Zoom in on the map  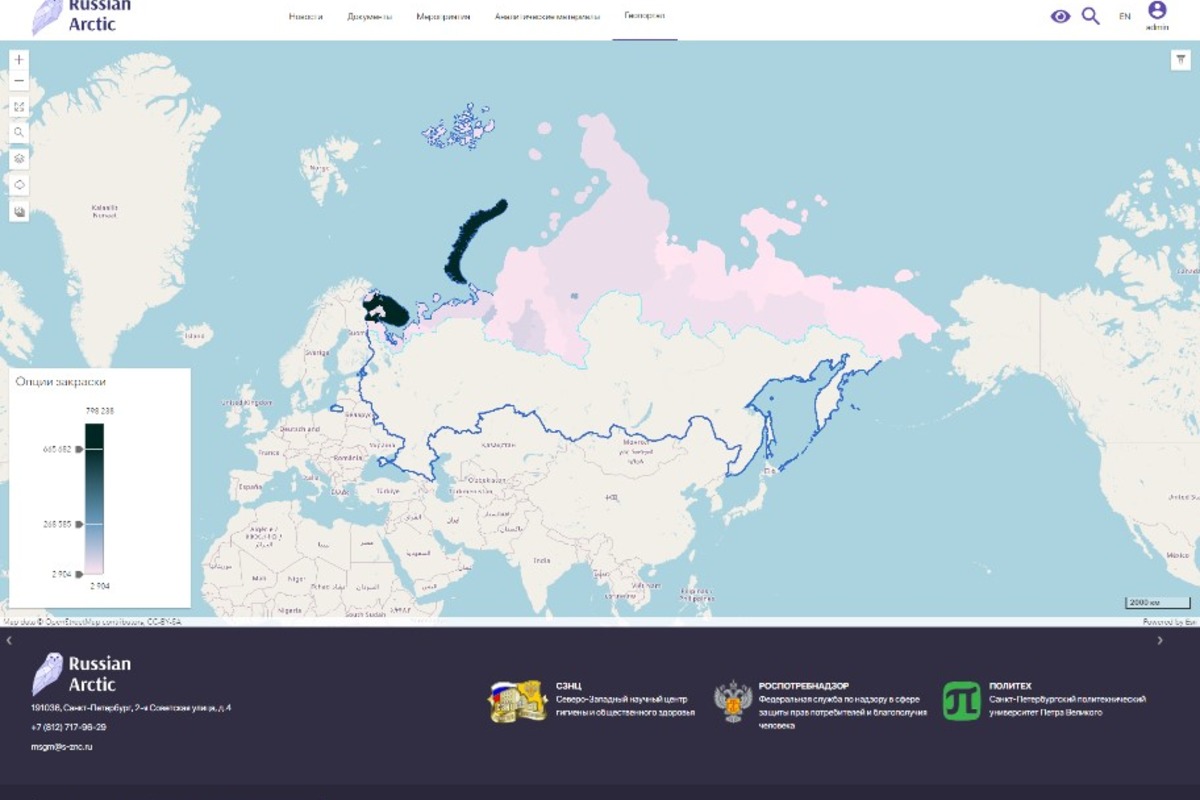19,59
